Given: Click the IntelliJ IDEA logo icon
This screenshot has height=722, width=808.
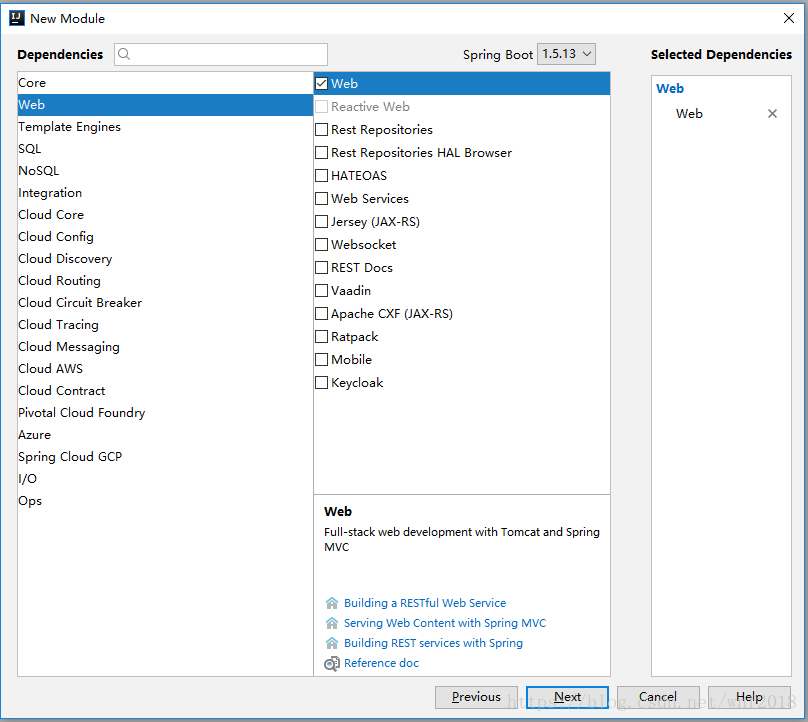Looking at the screenshot, I should click(16, 18).
